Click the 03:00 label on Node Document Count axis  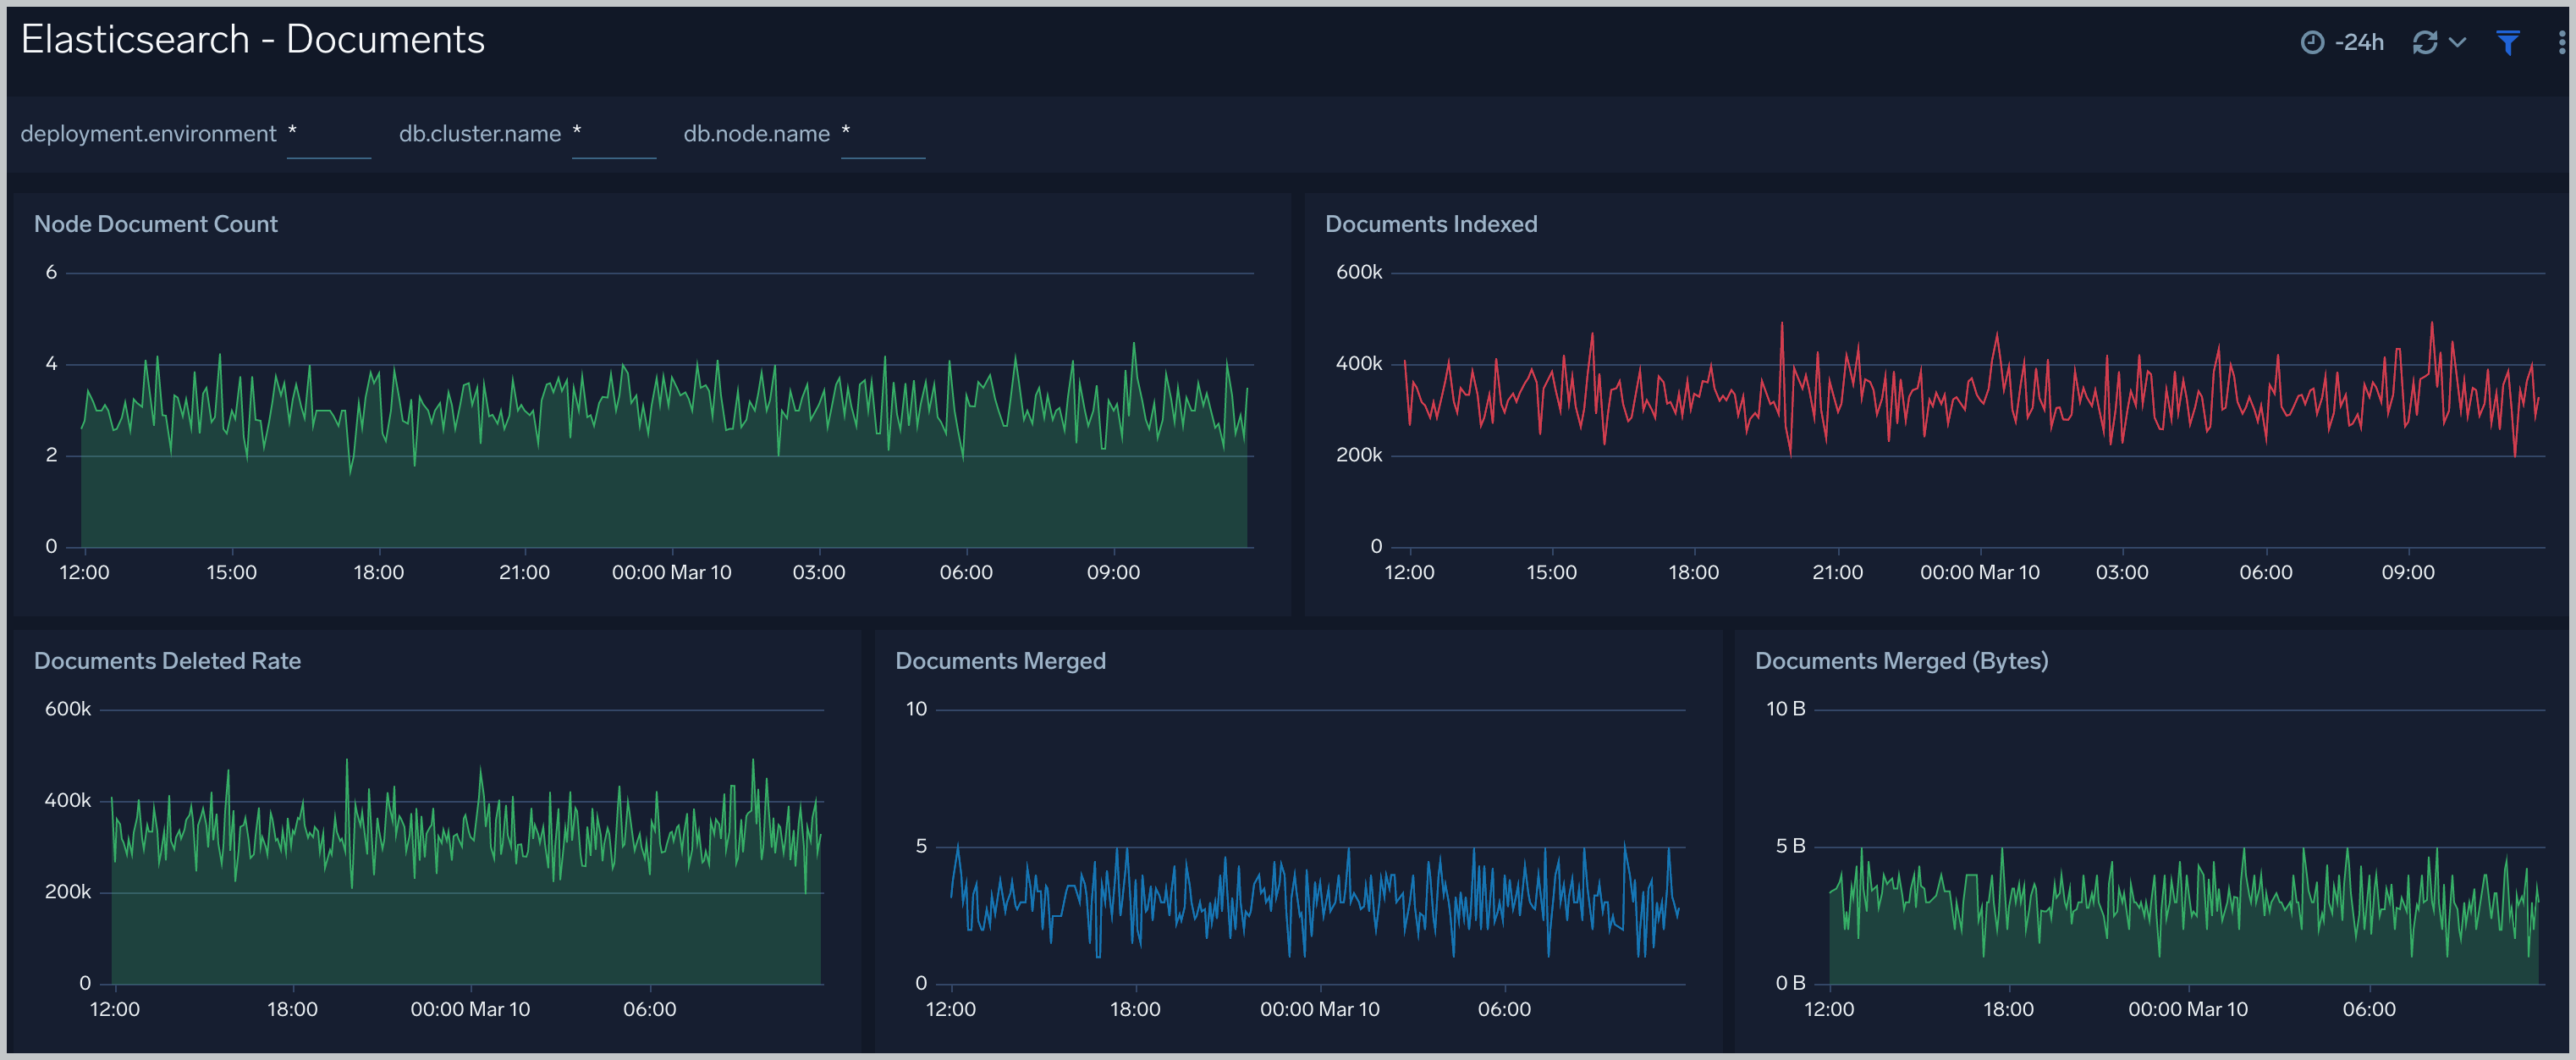(x=818, y=573)
